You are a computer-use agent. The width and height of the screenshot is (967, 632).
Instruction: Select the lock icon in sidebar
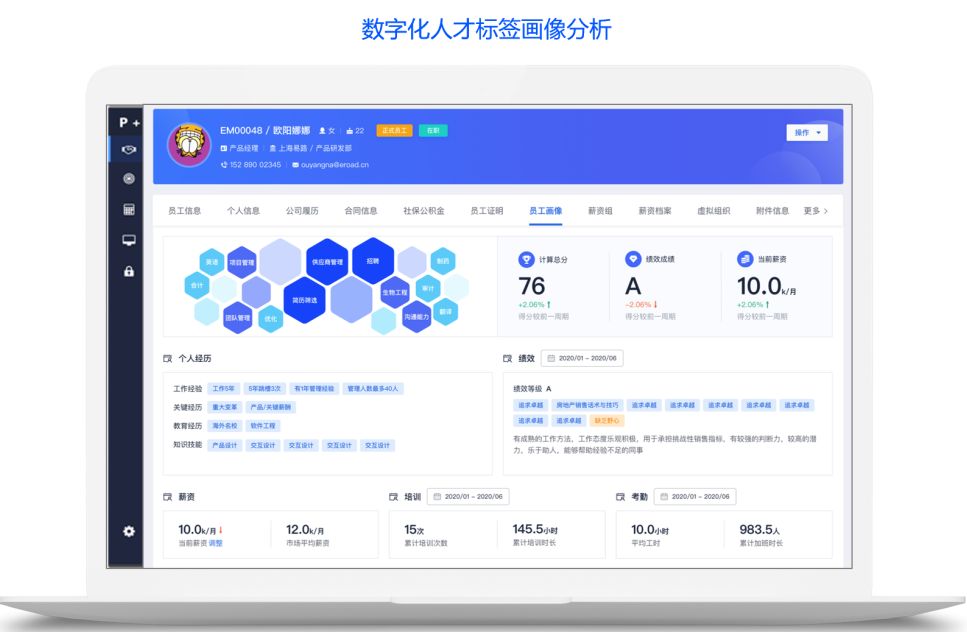click(128, 271)
